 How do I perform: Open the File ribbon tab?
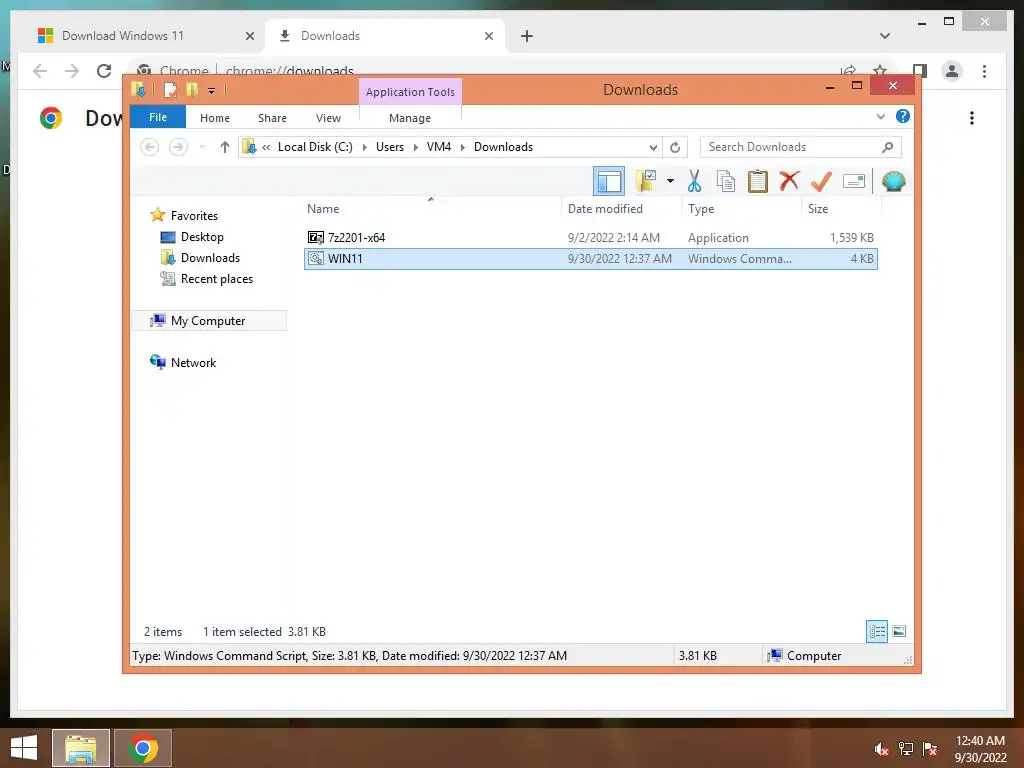pos(158,117)
